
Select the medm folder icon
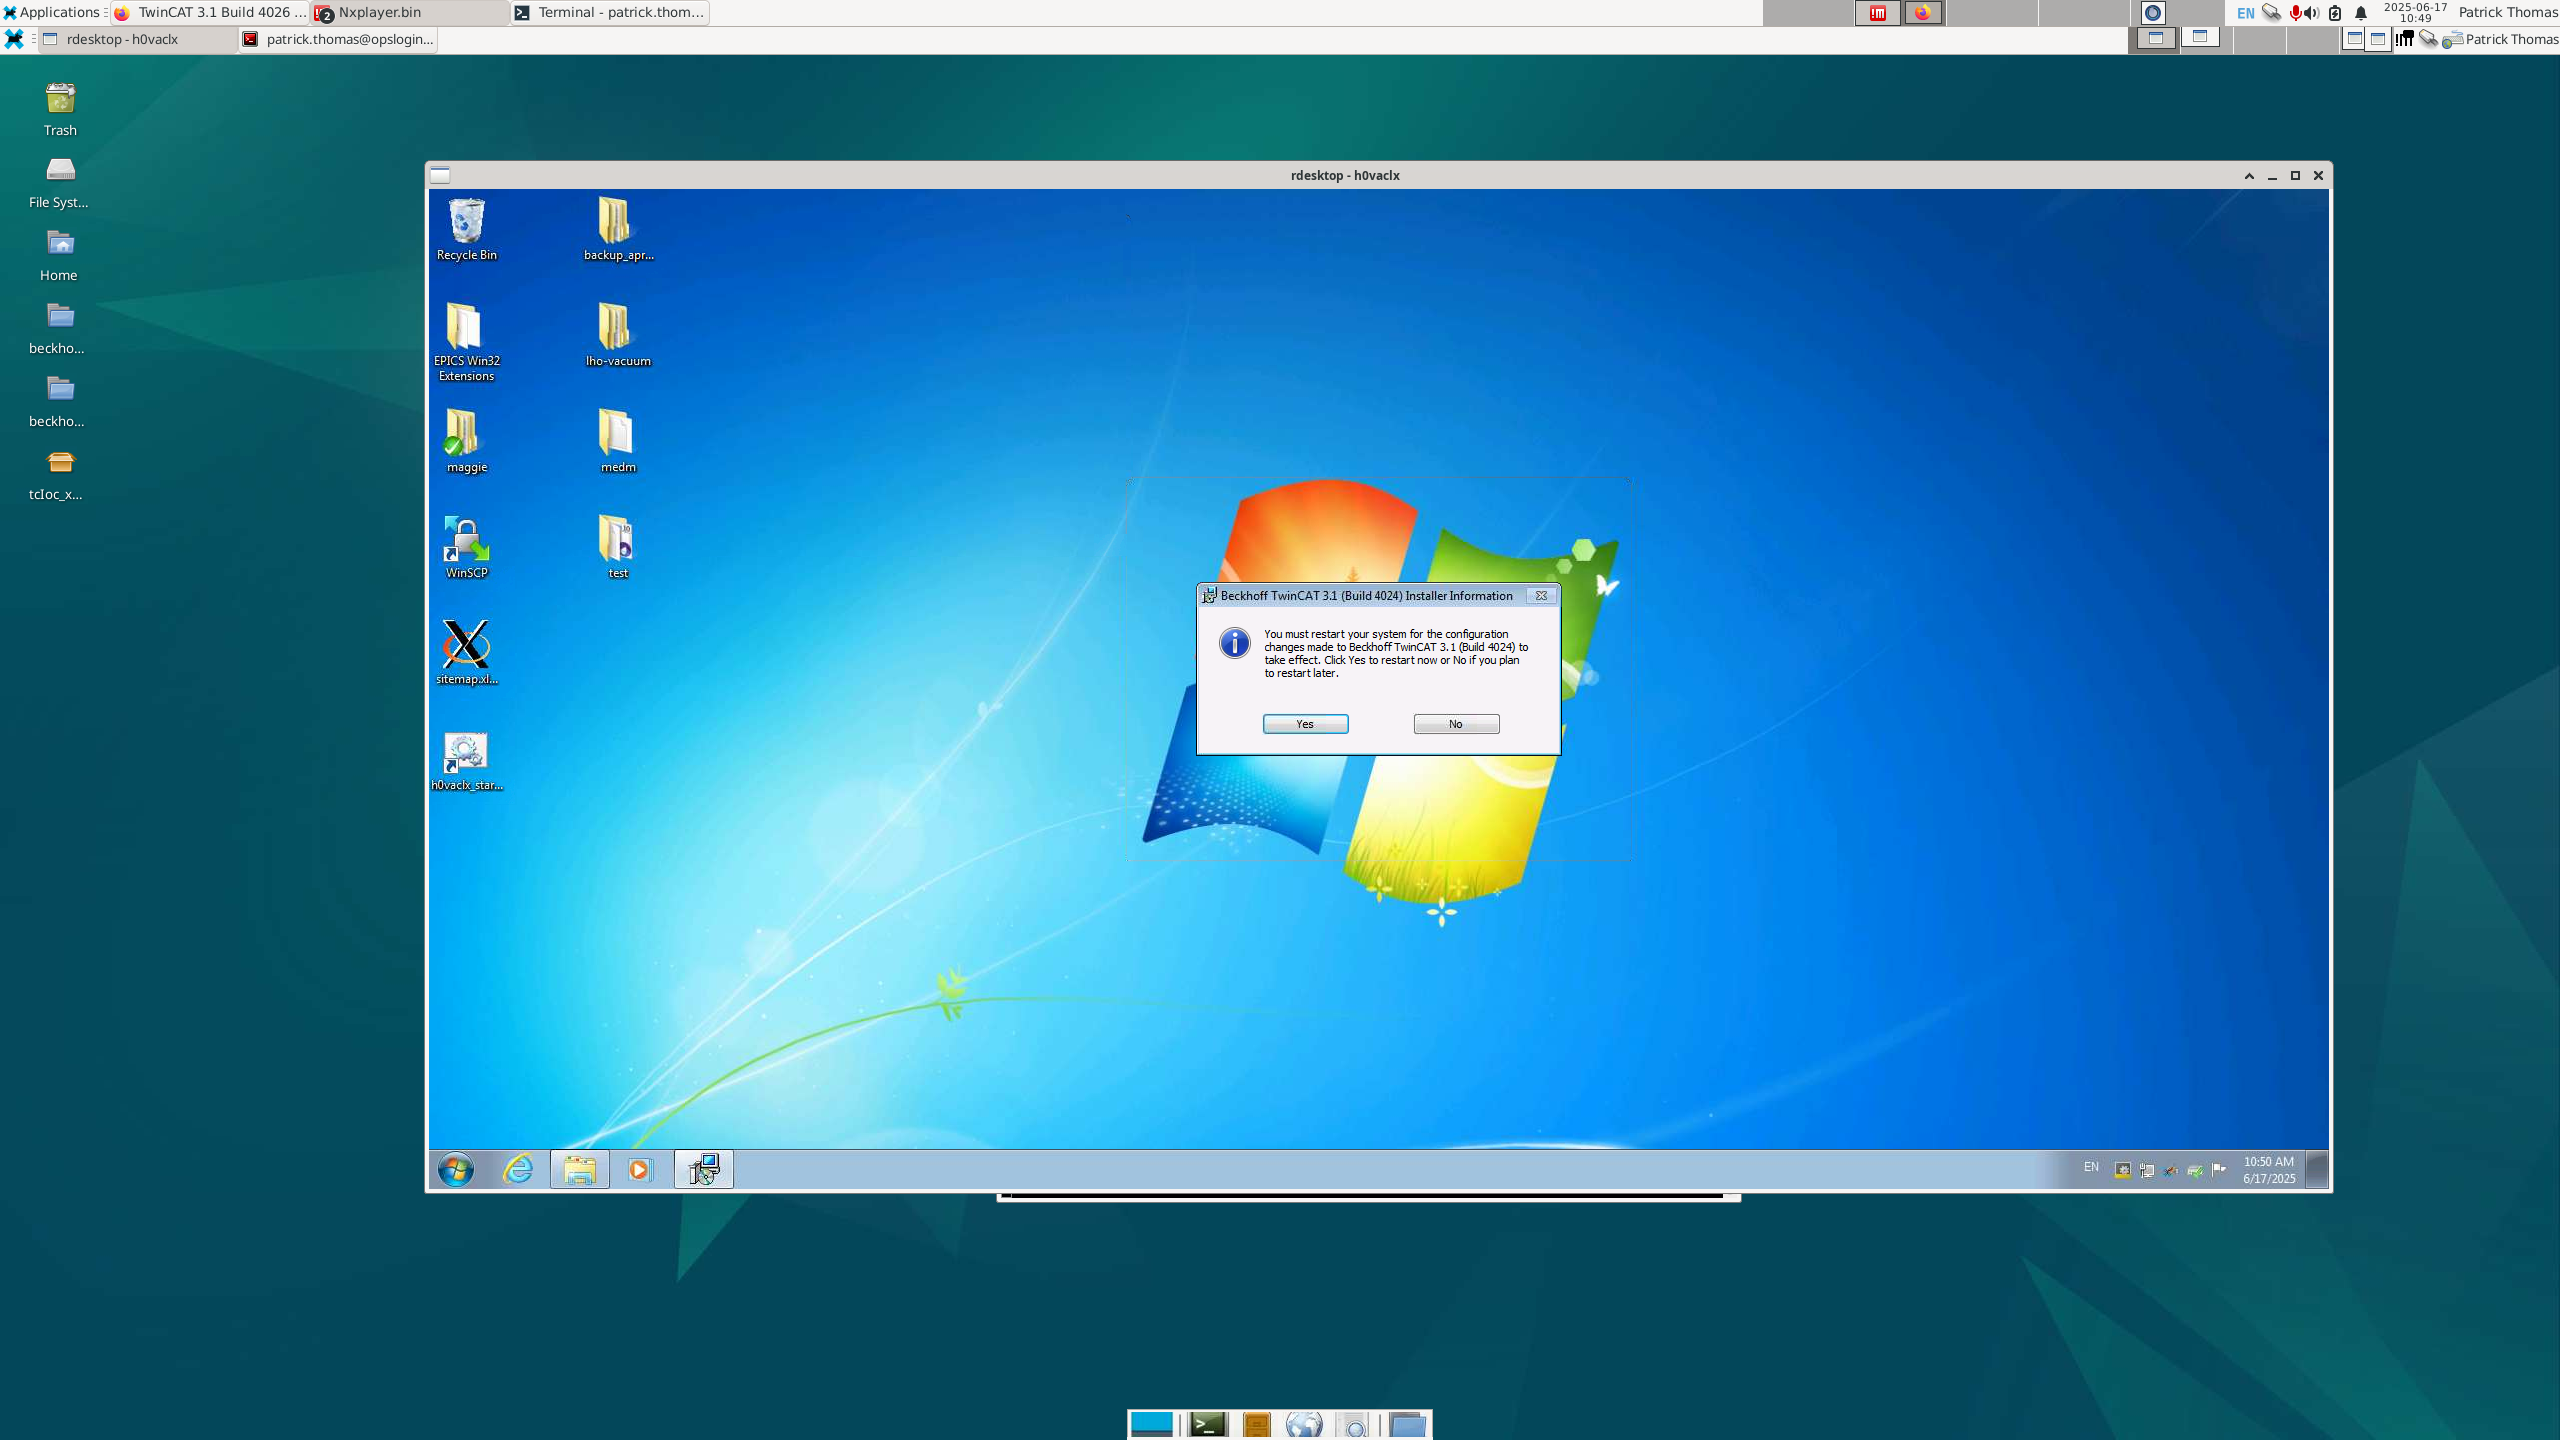click(x=618, y=441)
